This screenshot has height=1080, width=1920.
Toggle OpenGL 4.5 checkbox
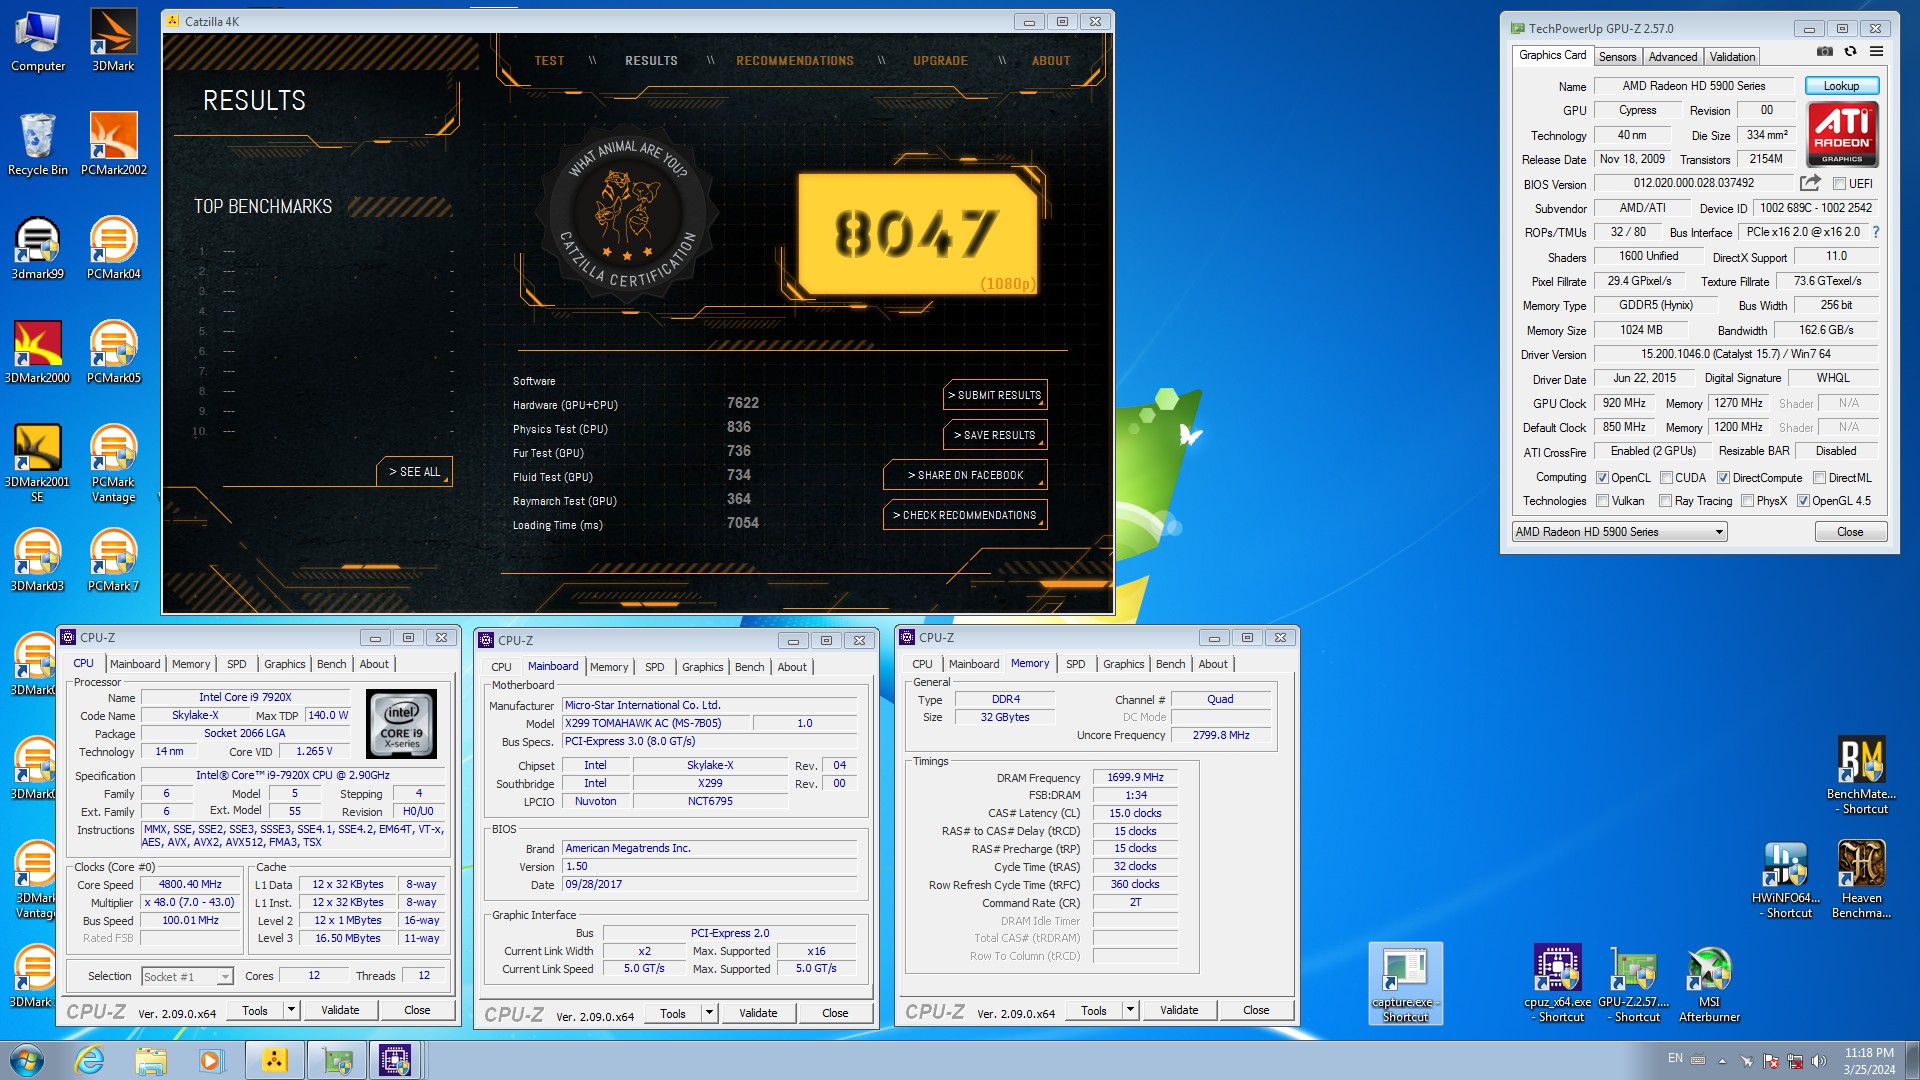(x=1803, y=501)
